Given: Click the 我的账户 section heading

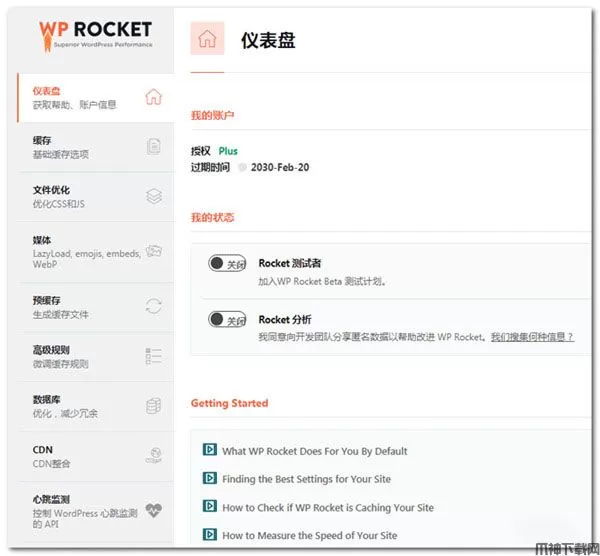Looking at the screenshot, I should pos(213,115).
